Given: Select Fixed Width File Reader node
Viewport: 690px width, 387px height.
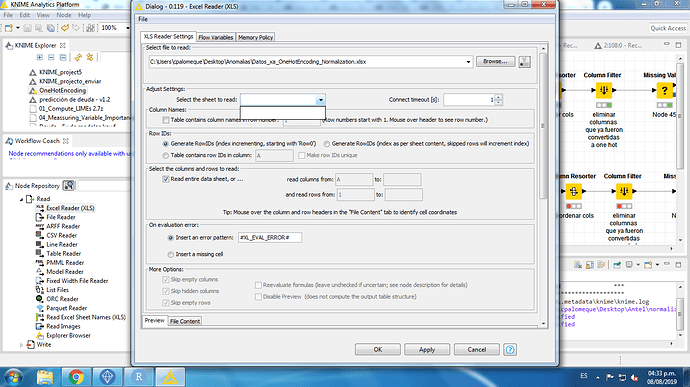Looking at the screenshot, I should coord(77,280).
